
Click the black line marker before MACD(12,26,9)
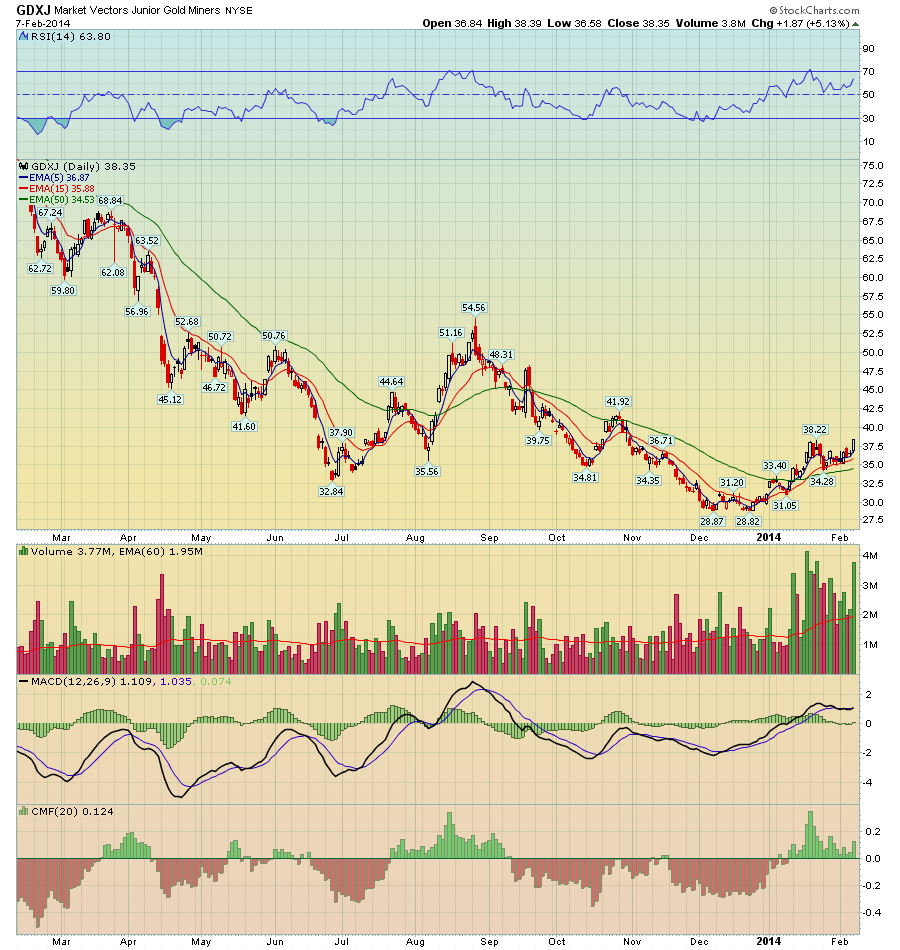[24, 682]
